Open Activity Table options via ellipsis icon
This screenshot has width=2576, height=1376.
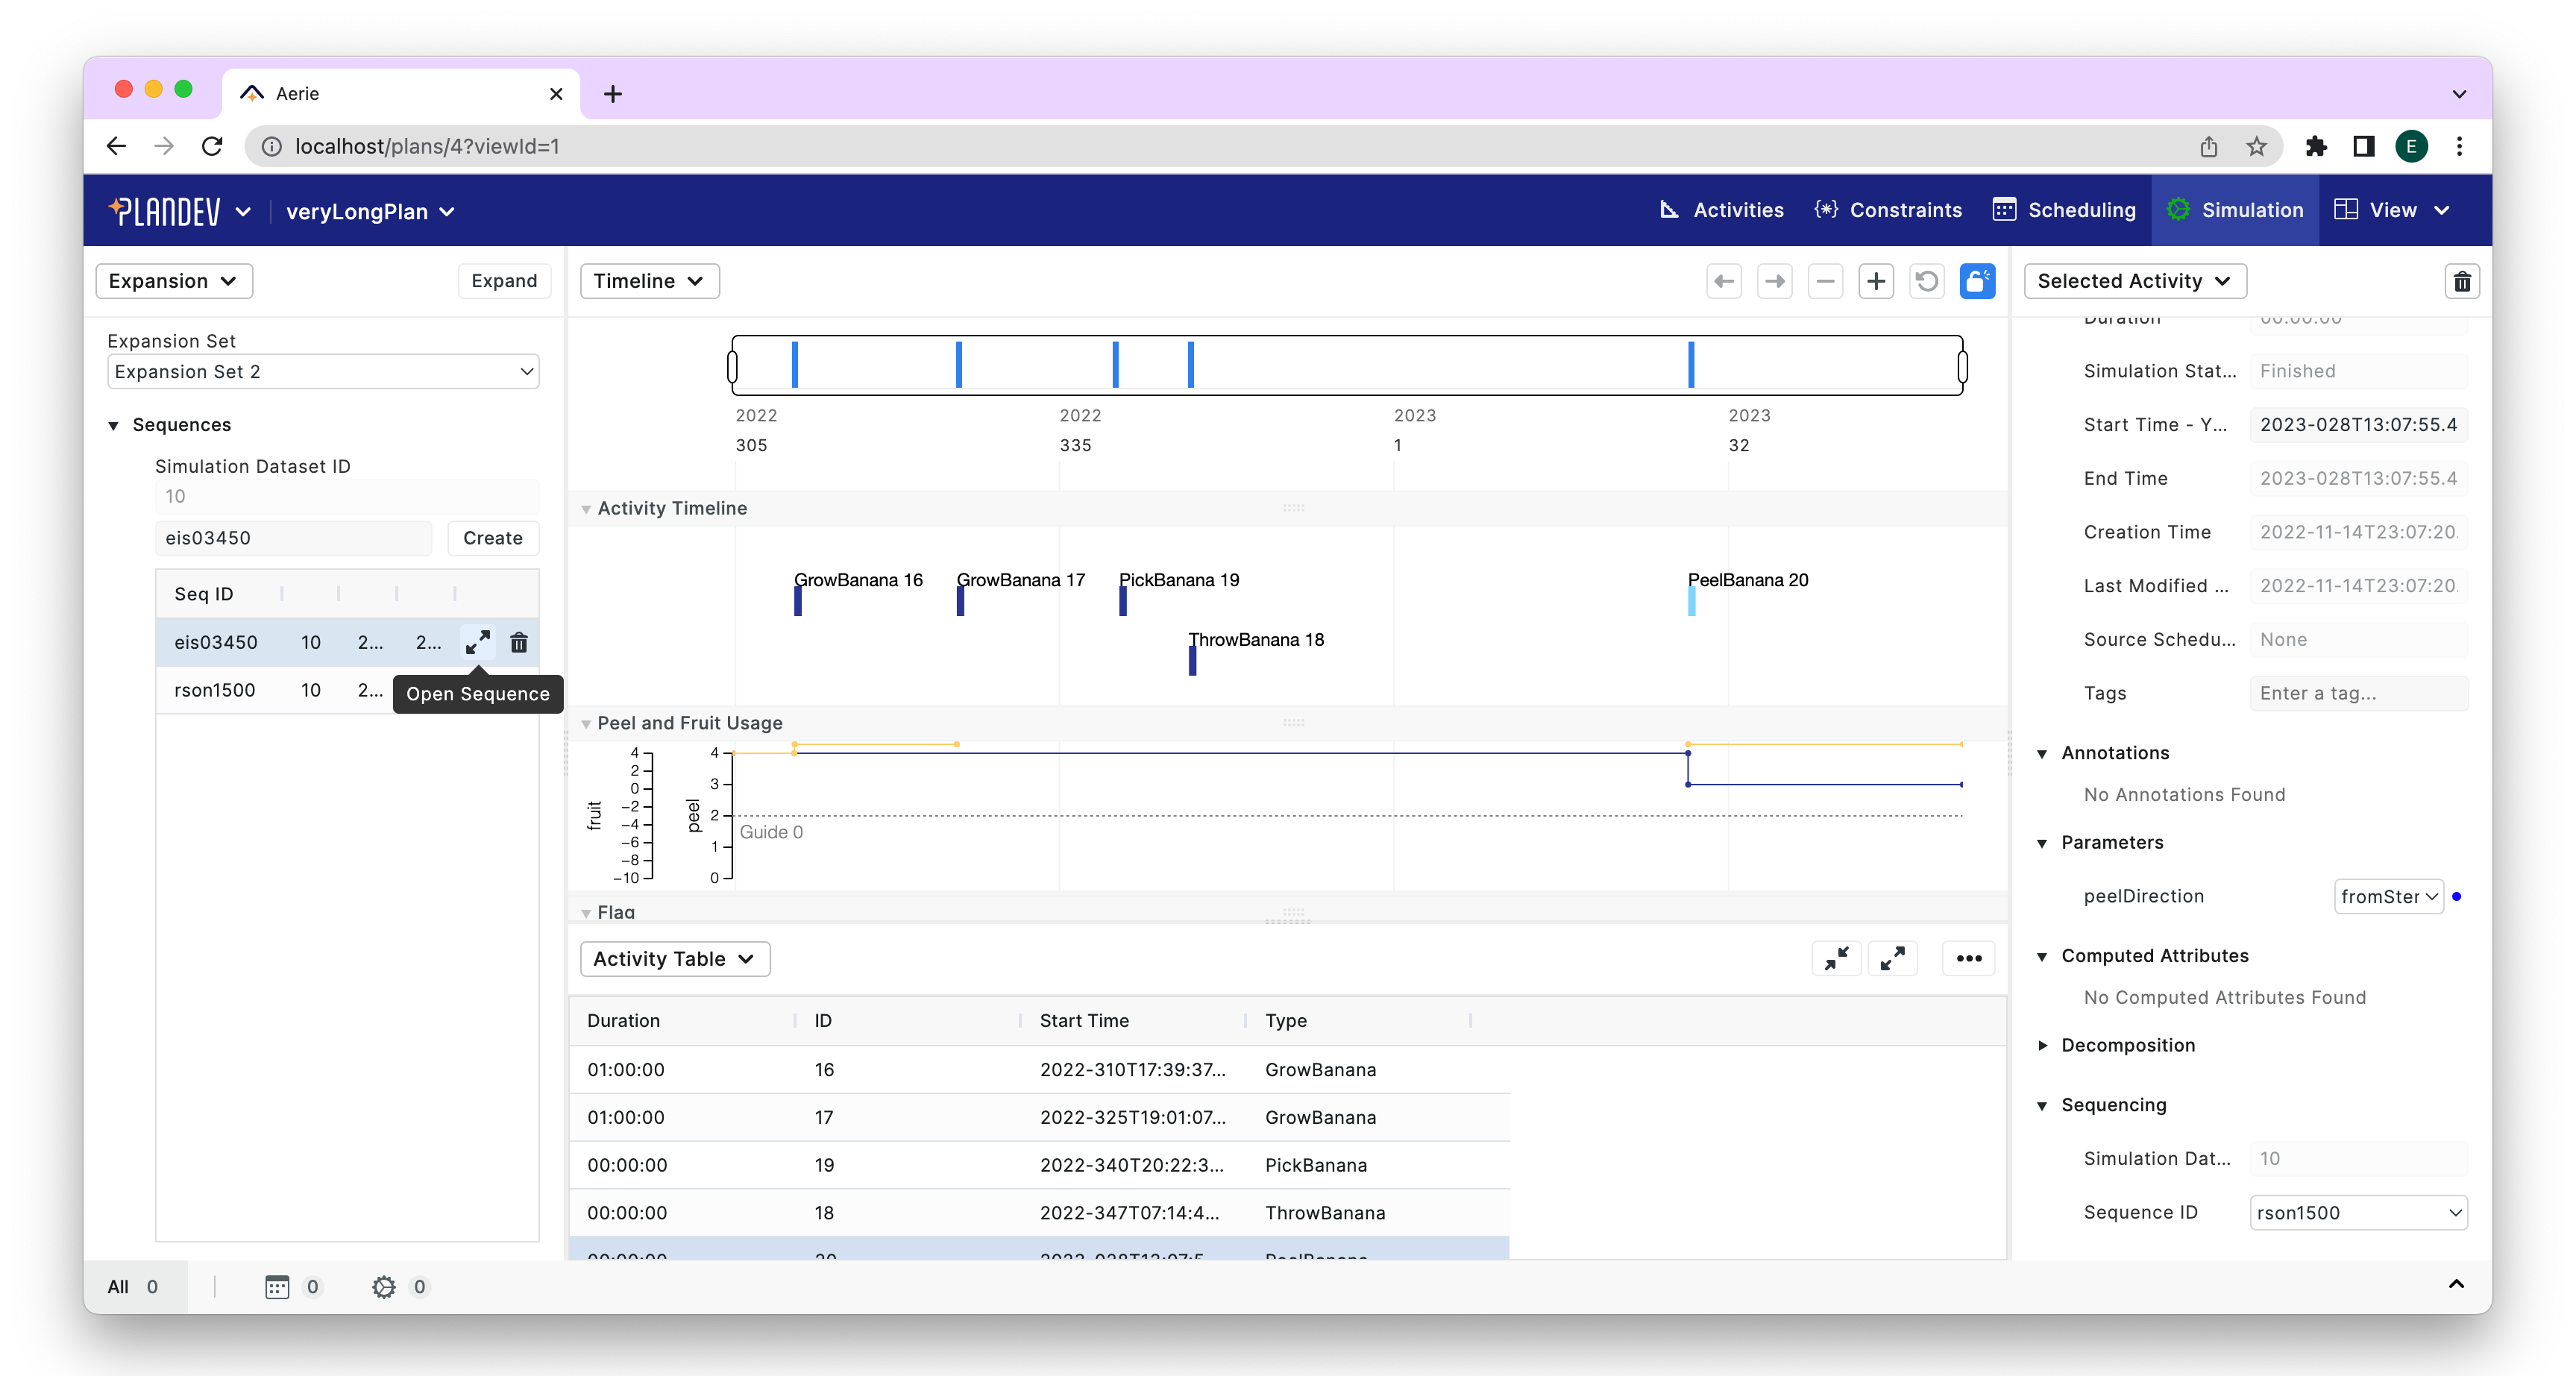point(1969,958)
